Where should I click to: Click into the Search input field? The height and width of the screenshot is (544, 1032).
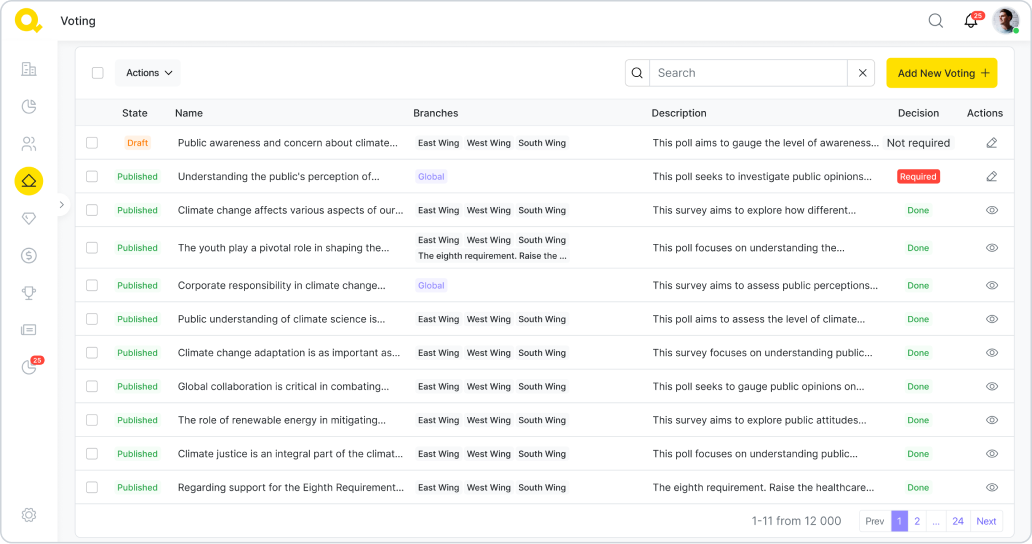coord(748,73)
